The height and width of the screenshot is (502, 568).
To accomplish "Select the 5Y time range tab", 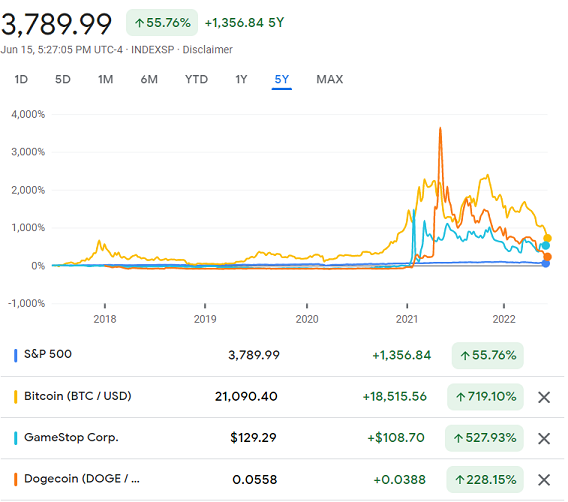I will pyautogui.click(x=282, y=79).
